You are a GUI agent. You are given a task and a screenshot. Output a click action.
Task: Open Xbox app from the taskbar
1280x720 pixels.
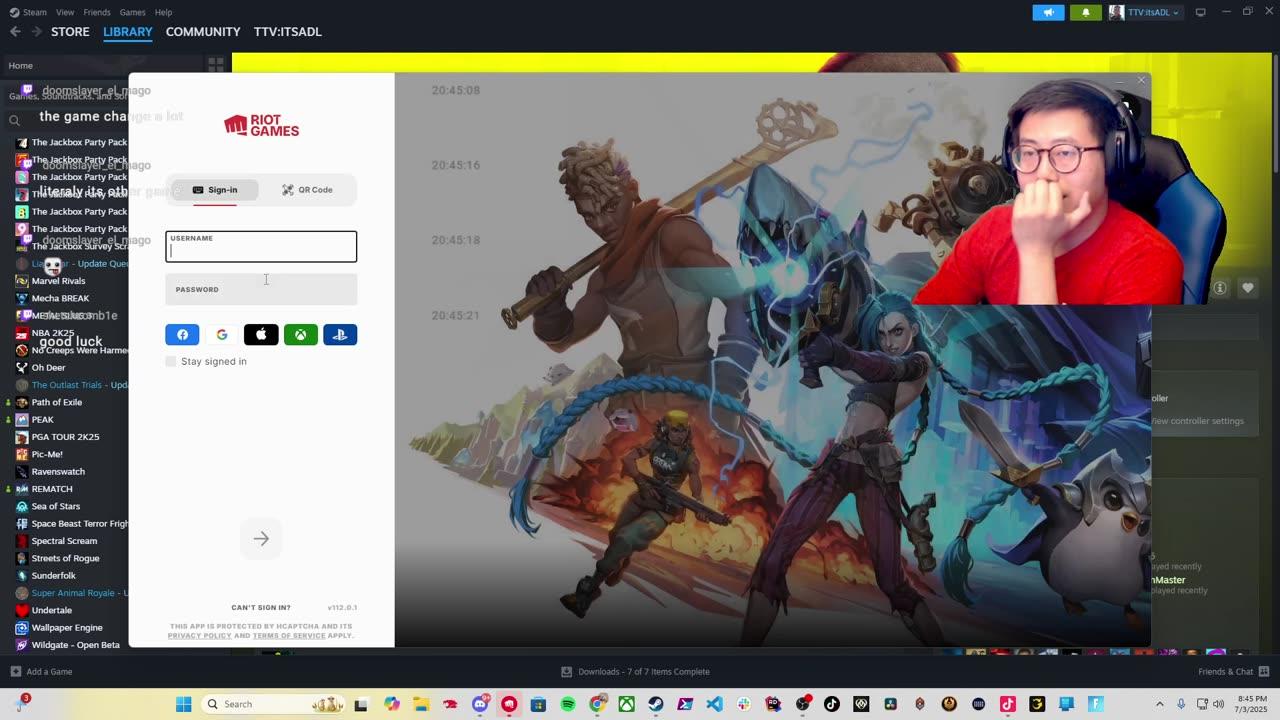(626, 704)
